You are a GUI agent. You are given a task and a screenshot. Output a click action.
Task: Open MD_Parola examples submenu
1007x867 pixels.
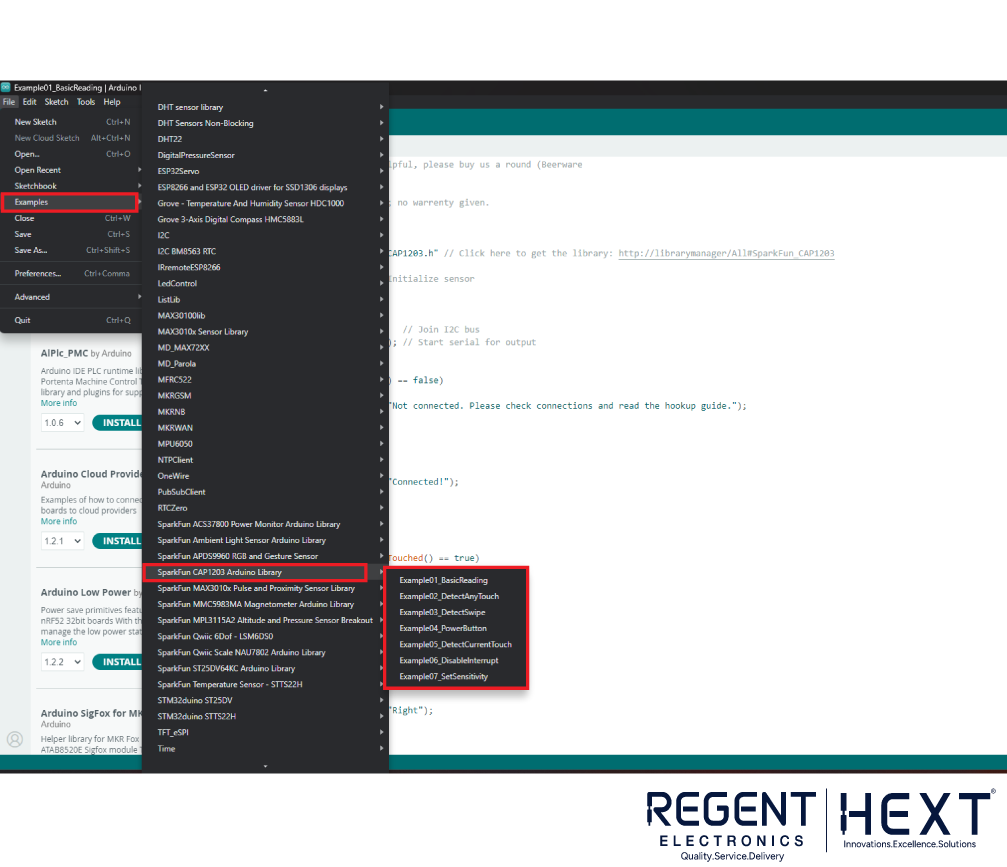coord(265,364)
